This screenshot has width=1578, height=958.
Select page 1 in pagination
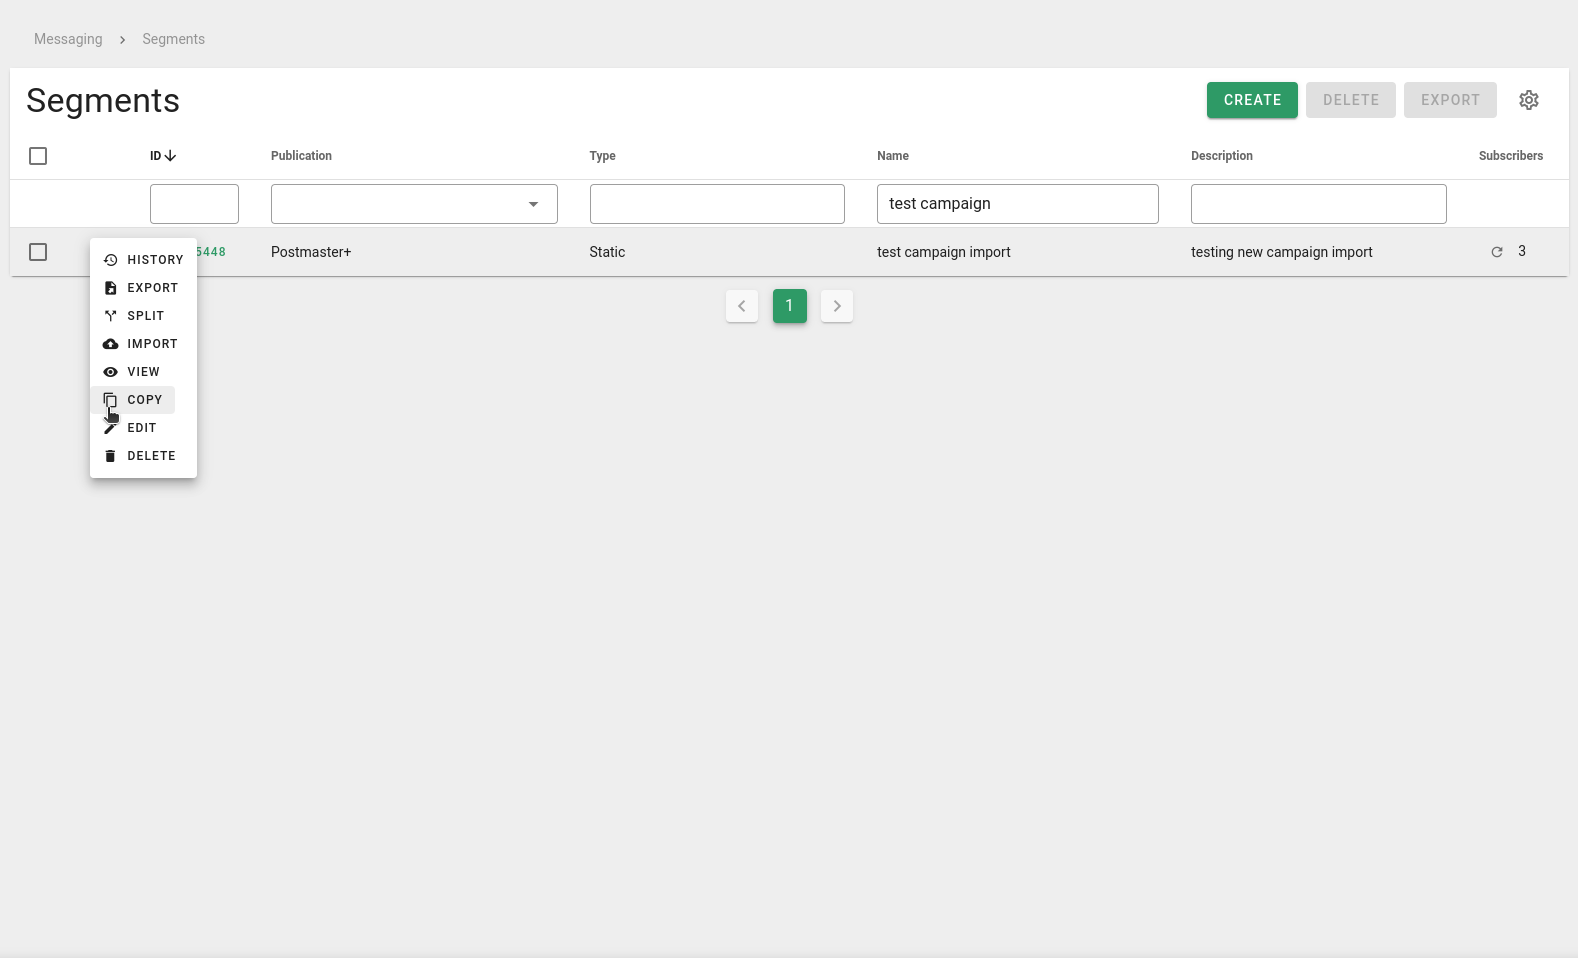[x=790, y=306]
